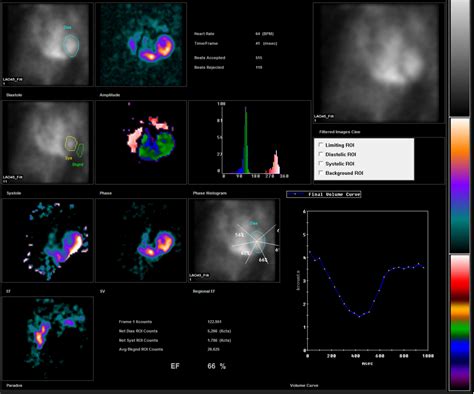474x394 pixels.
Task: Click the grayscale color bar
Action: tap(460, 57)
